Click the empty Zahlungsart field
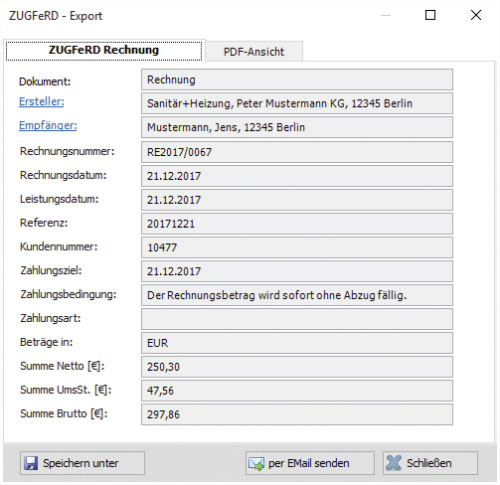 pyautogui.click(x=297, y=319)
